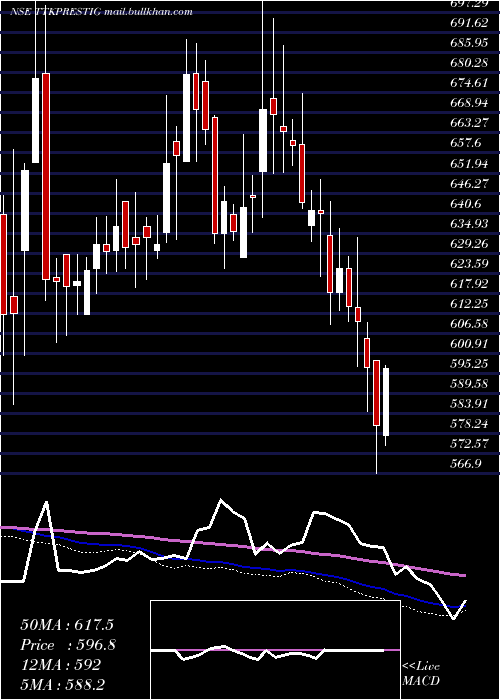This screenshot has height=700, width=500.
Task: Select the 657.6 price axis label
Action: click(x=466, y=143)
